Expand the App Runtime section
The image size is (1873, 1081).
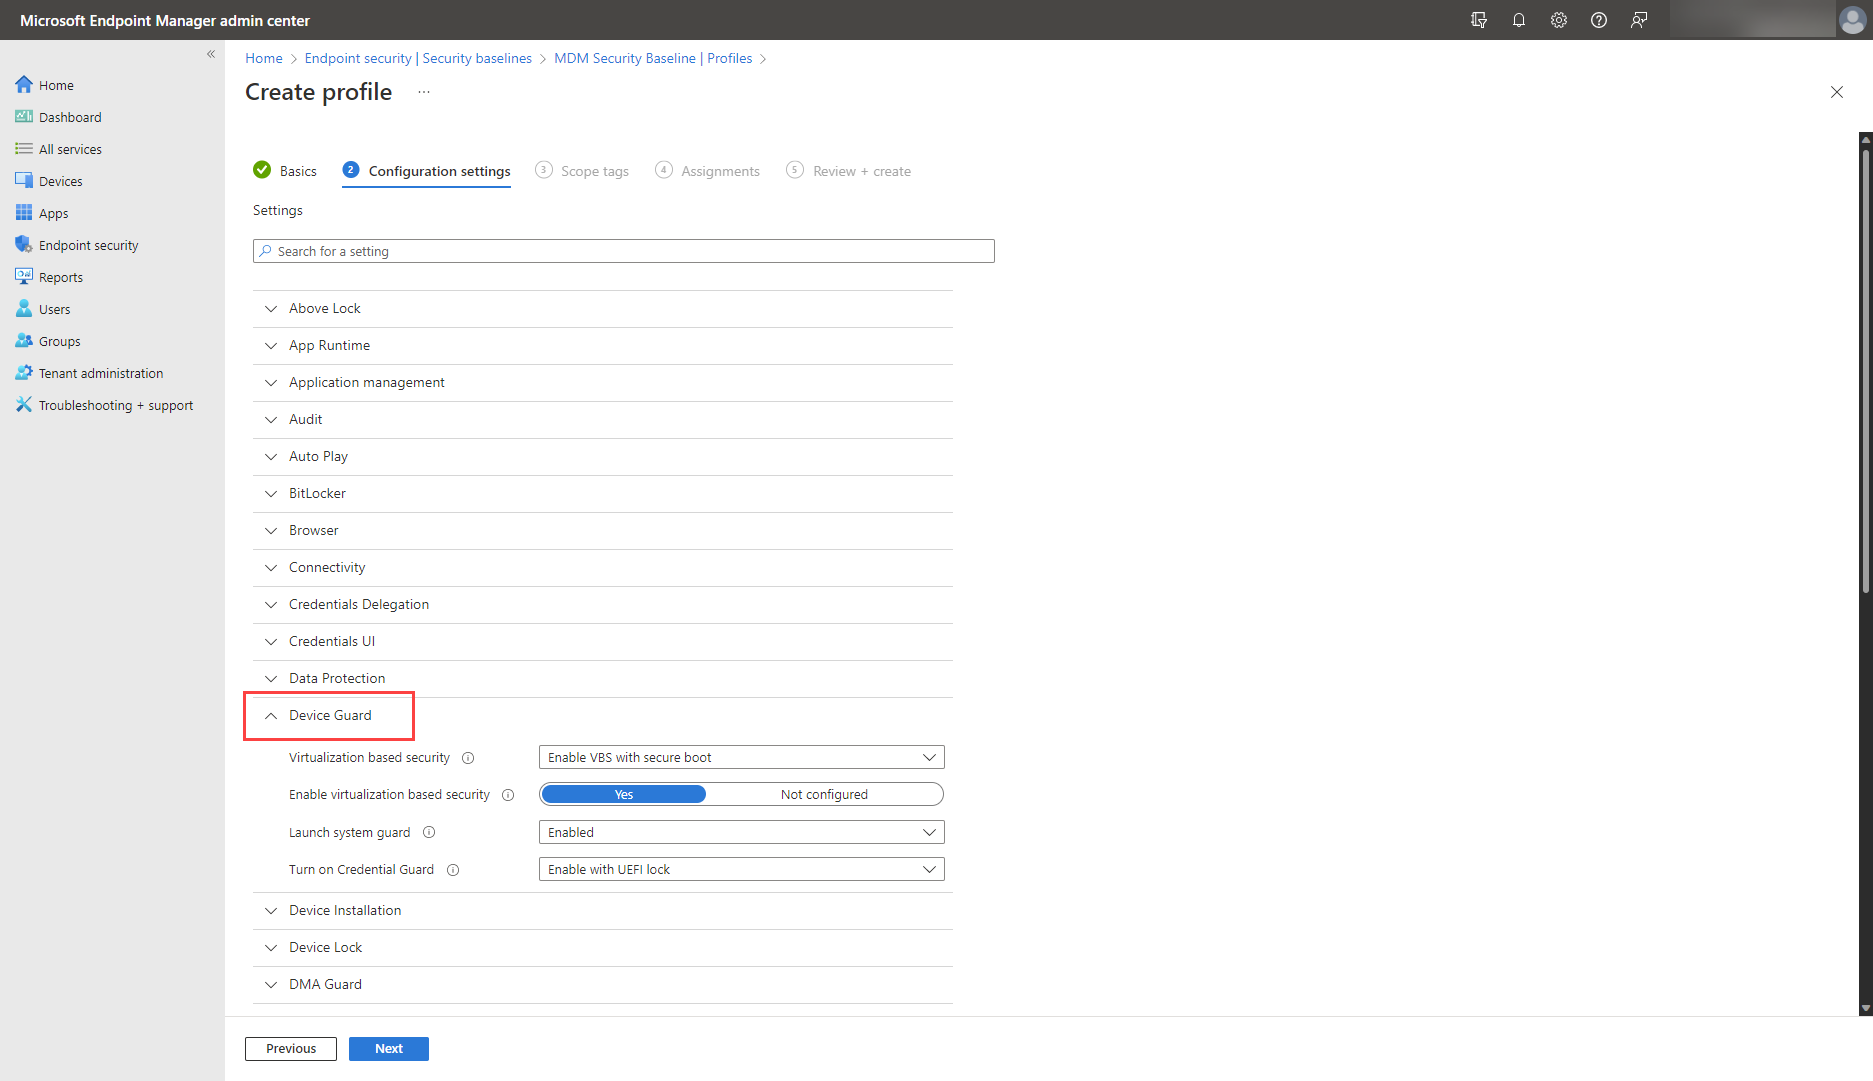click(603, 345)
